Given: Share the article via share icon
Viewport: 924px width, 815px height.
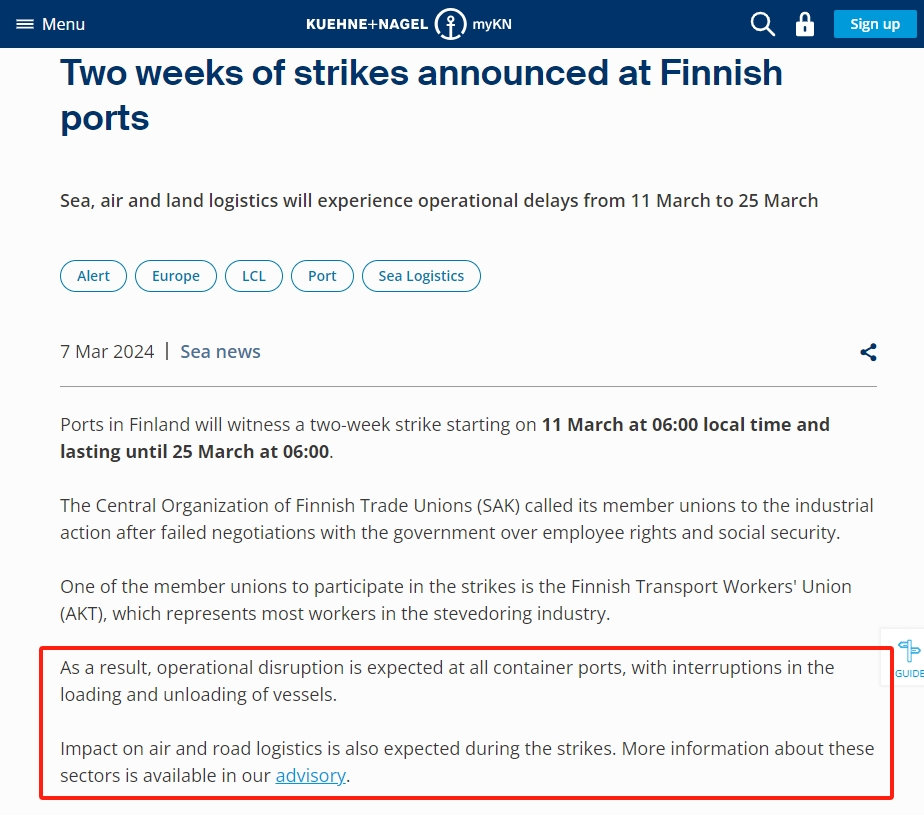Looking at the screenshot, I should [x=868, y=352].
